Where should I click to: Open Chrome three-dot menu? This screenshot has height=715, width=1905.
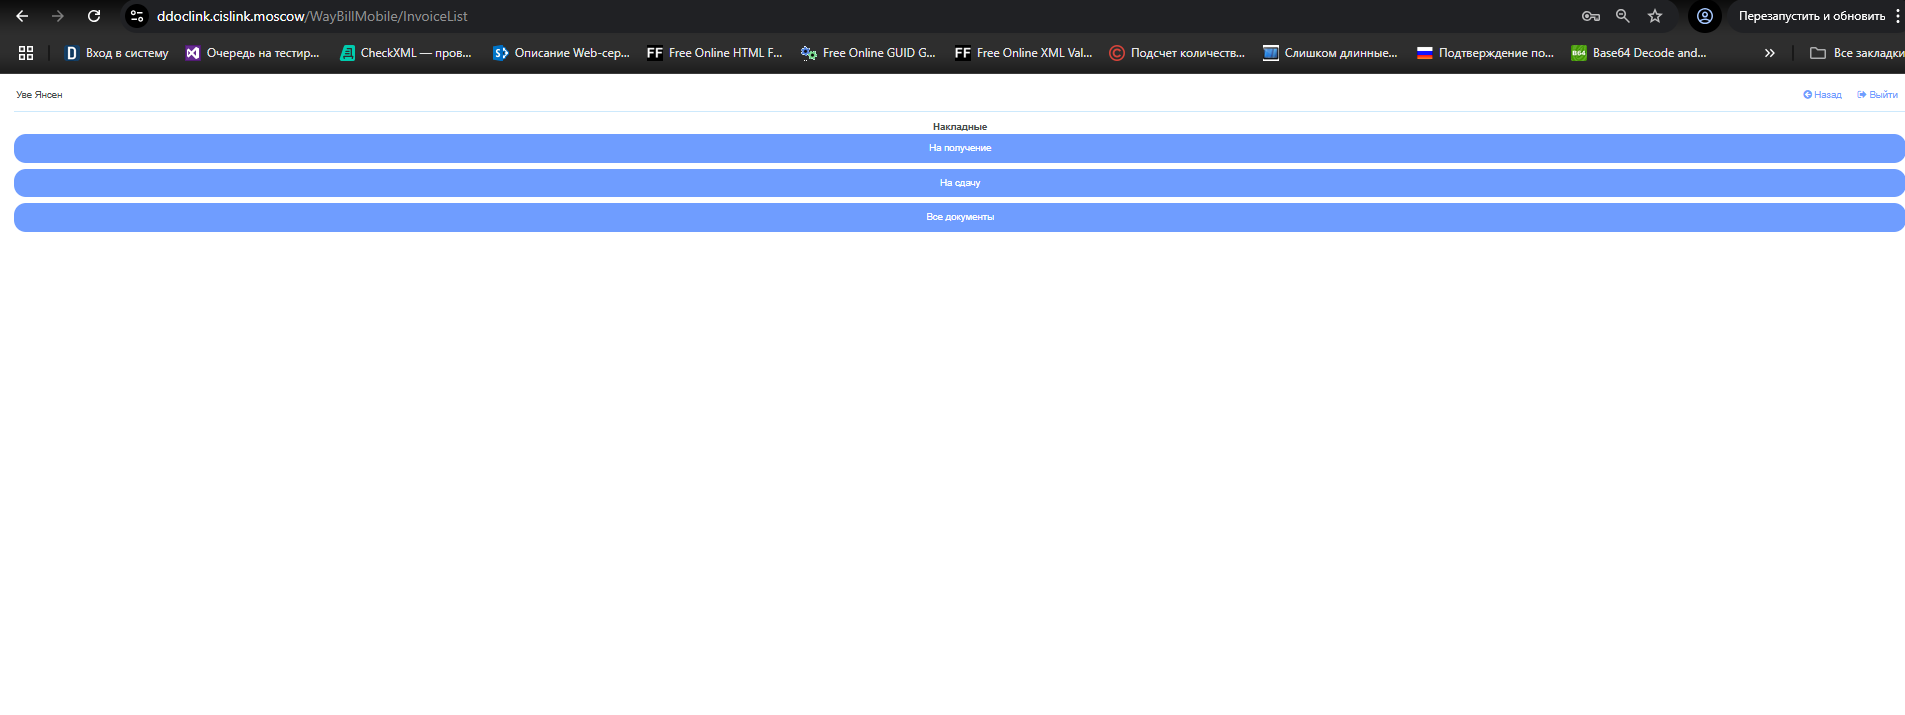(x=1897, y=16)
